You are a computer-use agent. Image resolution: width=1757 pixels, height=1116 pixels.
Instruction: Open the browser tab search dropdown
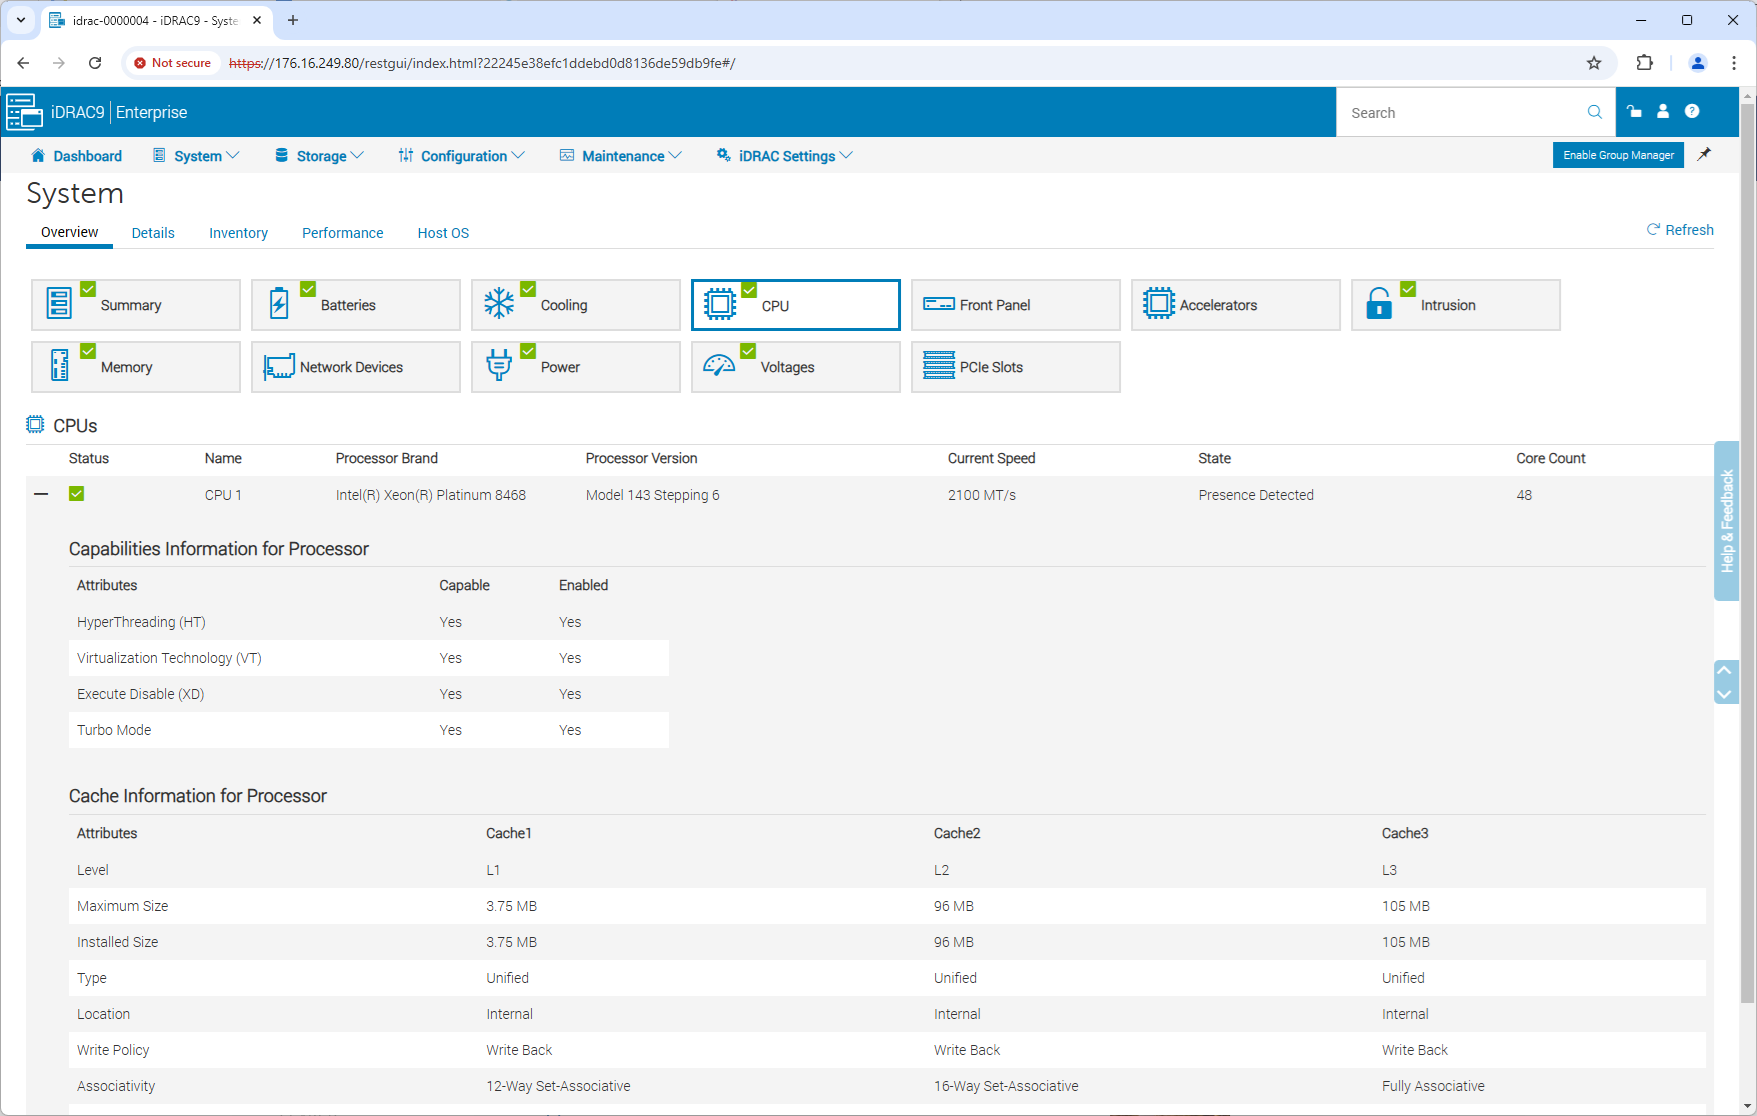pos(20,20)
